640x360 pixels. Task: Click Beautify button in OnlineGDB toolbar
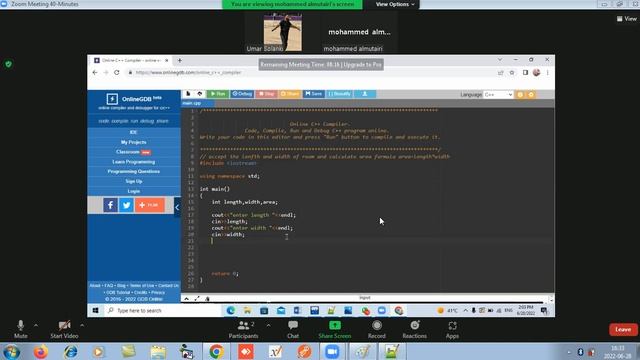(x=340, y=94)
